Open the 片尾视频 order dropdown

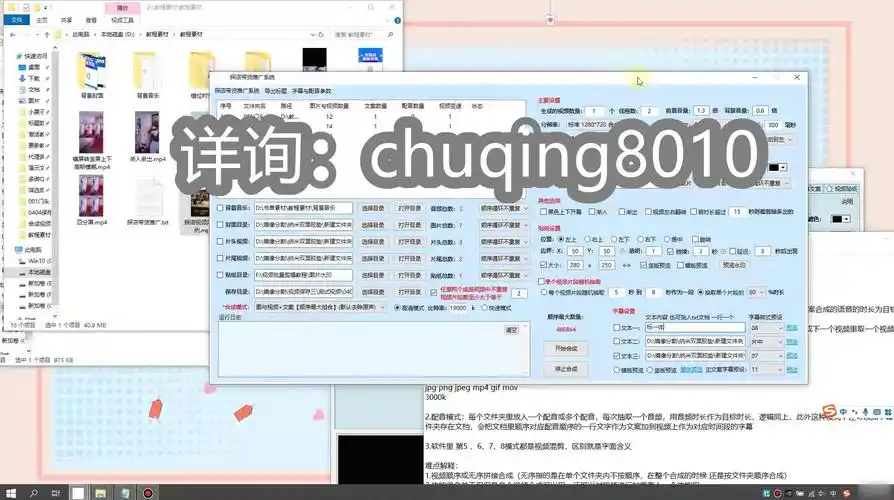pyautogui.click(x=504, y=258)
